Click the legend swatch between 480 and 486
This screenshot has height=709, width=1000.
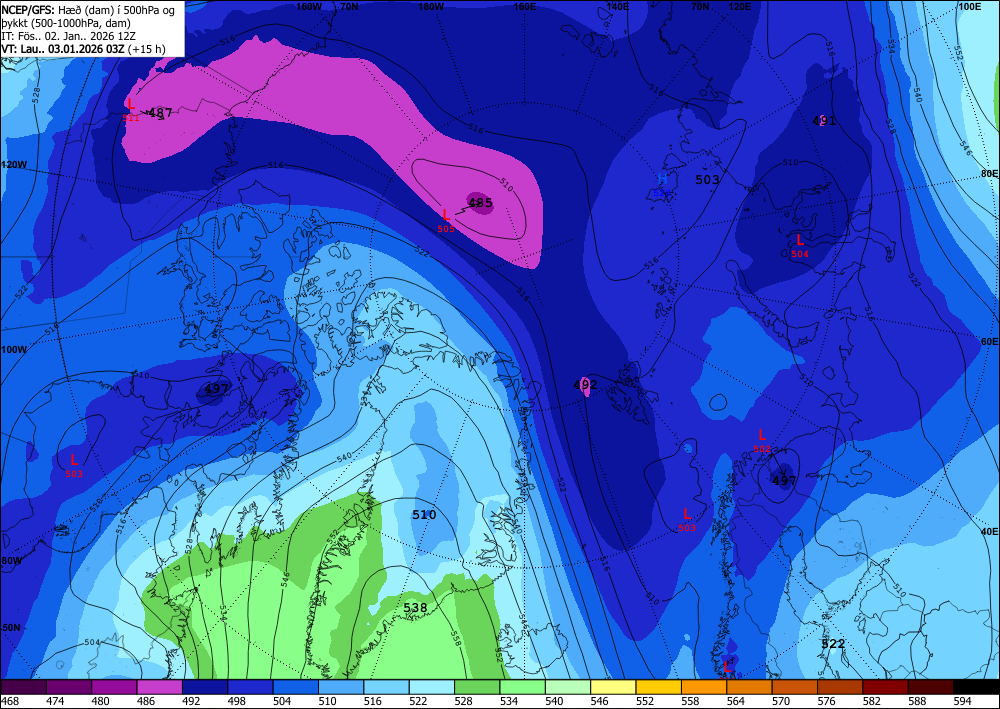click(114, 687)
